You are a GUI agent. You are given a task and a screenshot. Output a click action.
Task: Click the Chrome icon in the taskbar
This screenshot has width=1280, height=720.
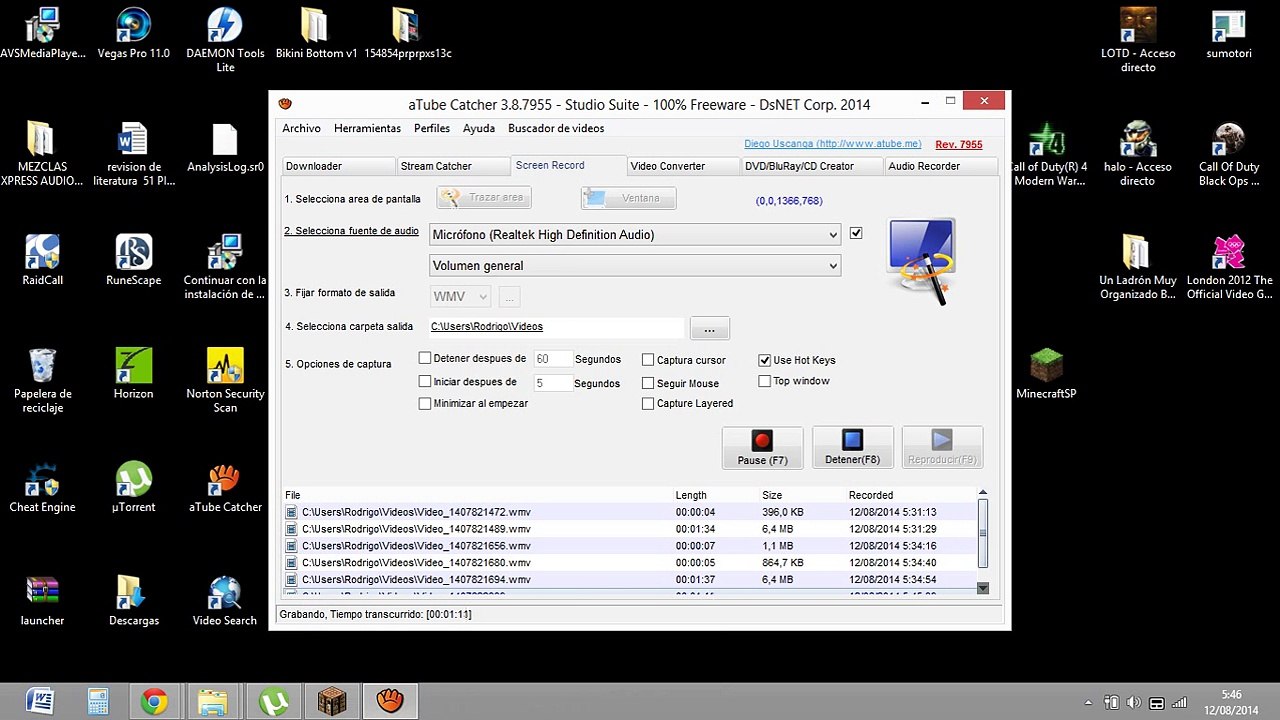[154, 702]
